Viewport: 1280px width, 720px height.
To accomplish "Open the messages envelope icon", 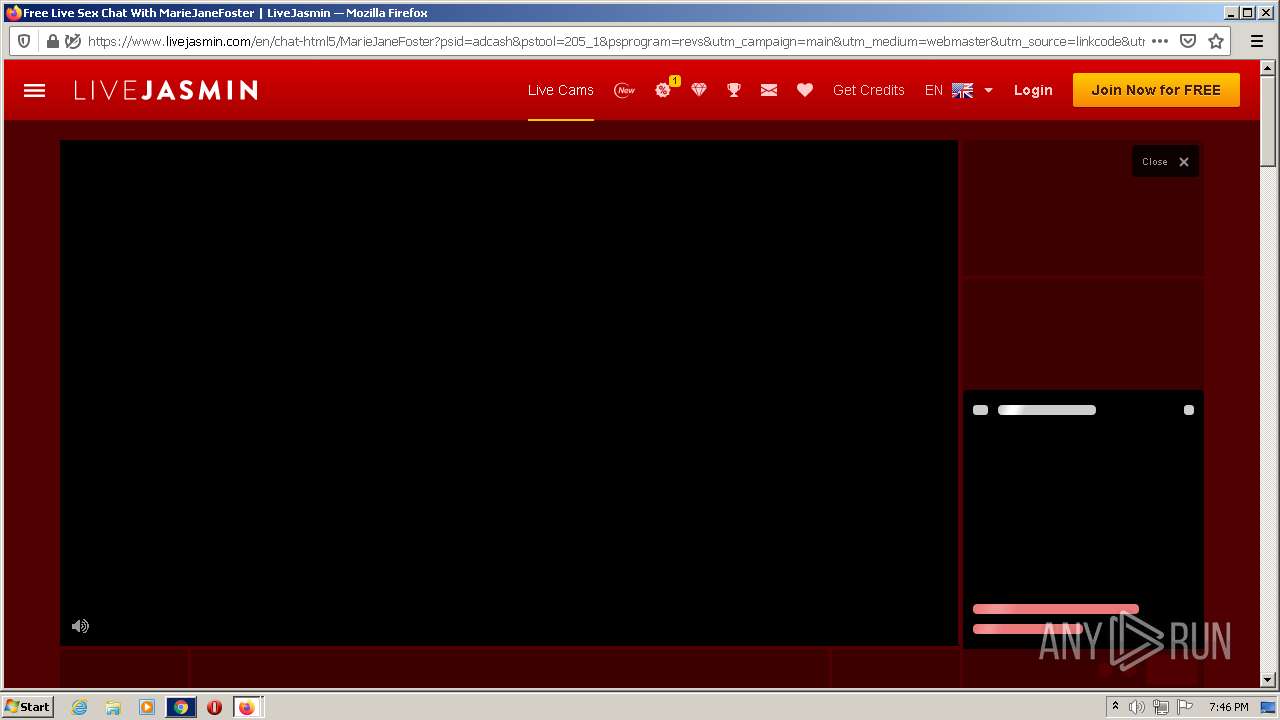I will pos(769,90).
